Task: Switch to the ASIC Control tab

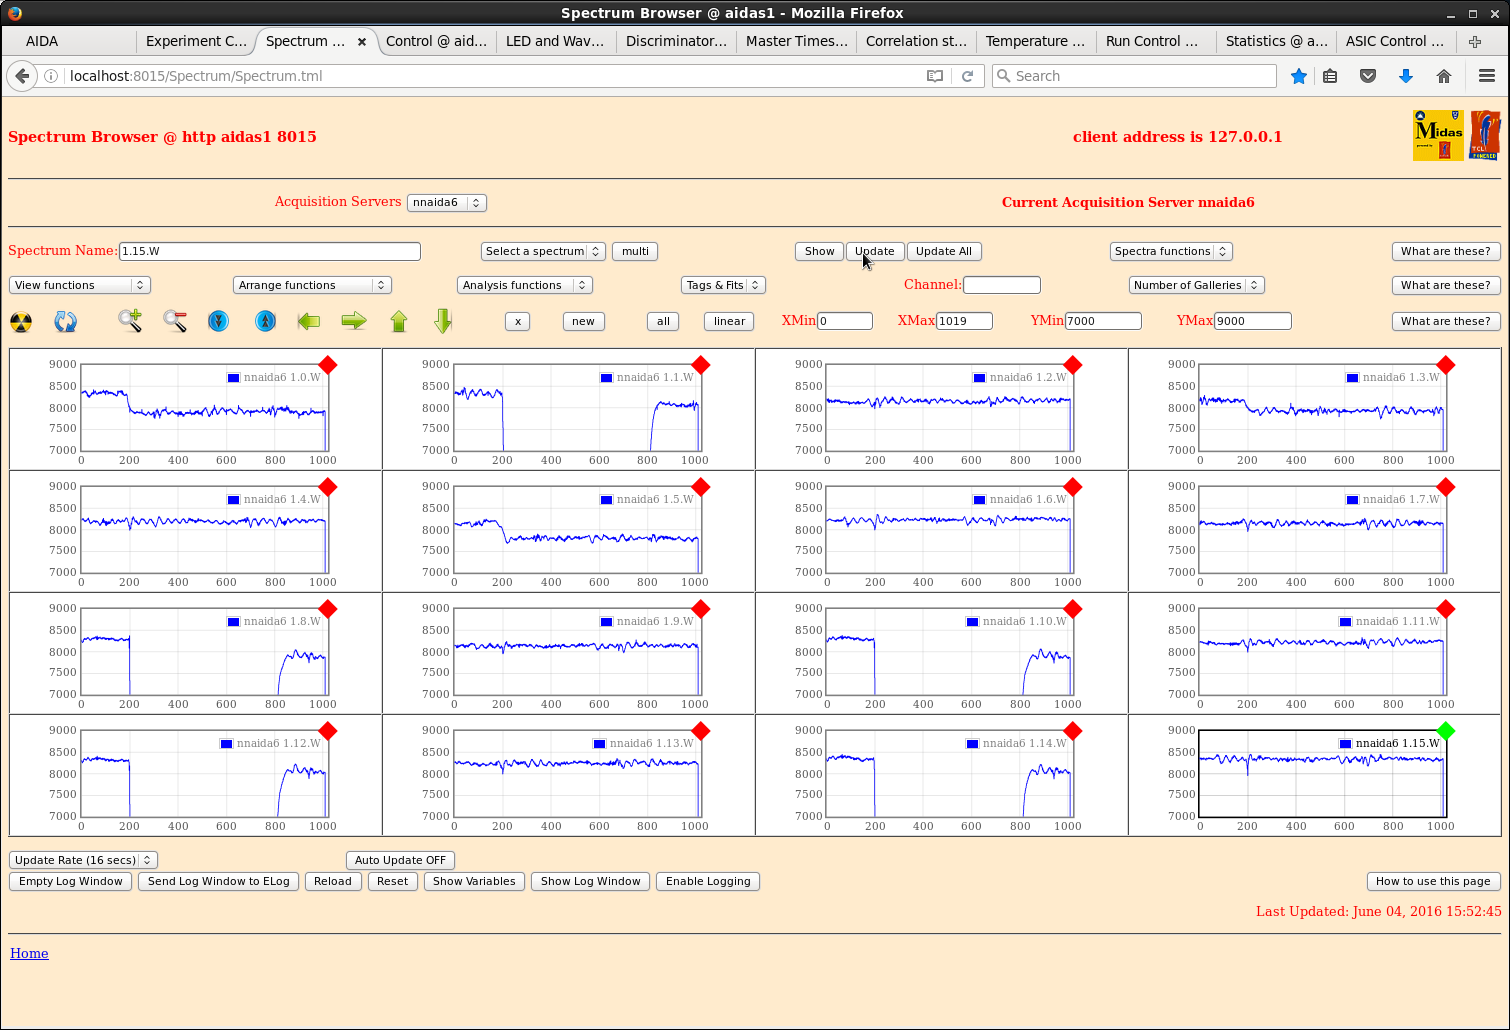Action: (x=1395, y=41)
